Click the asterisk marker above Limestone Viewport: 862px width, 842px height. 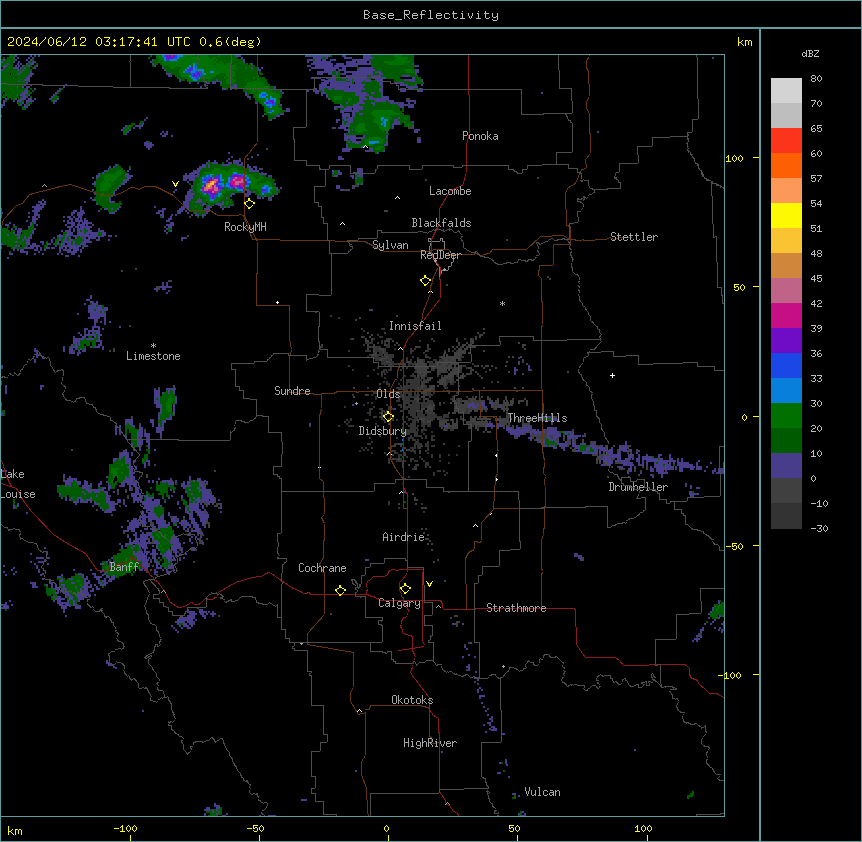click(x=153, y=346)
